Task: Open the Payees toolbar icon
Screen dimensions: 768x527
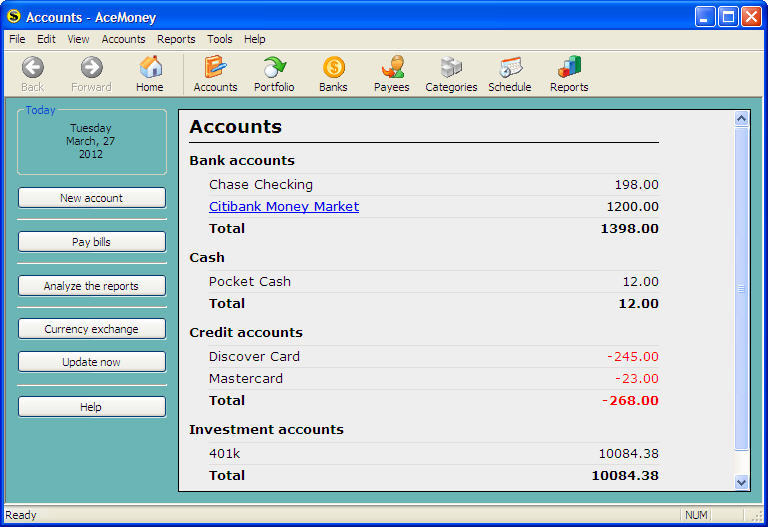Action: (392, 67)
